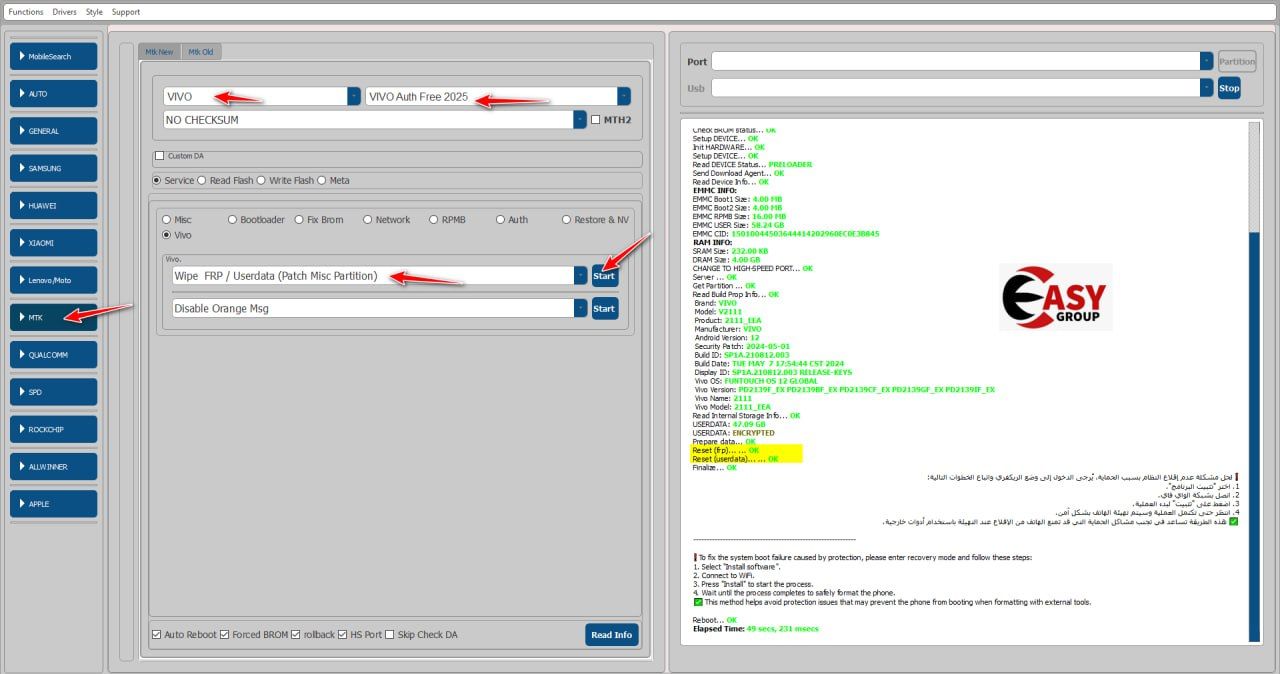Select the ALLWINNER sidebar category
The width and height of the screenshot is (1280, 674).
click(53, 467)
